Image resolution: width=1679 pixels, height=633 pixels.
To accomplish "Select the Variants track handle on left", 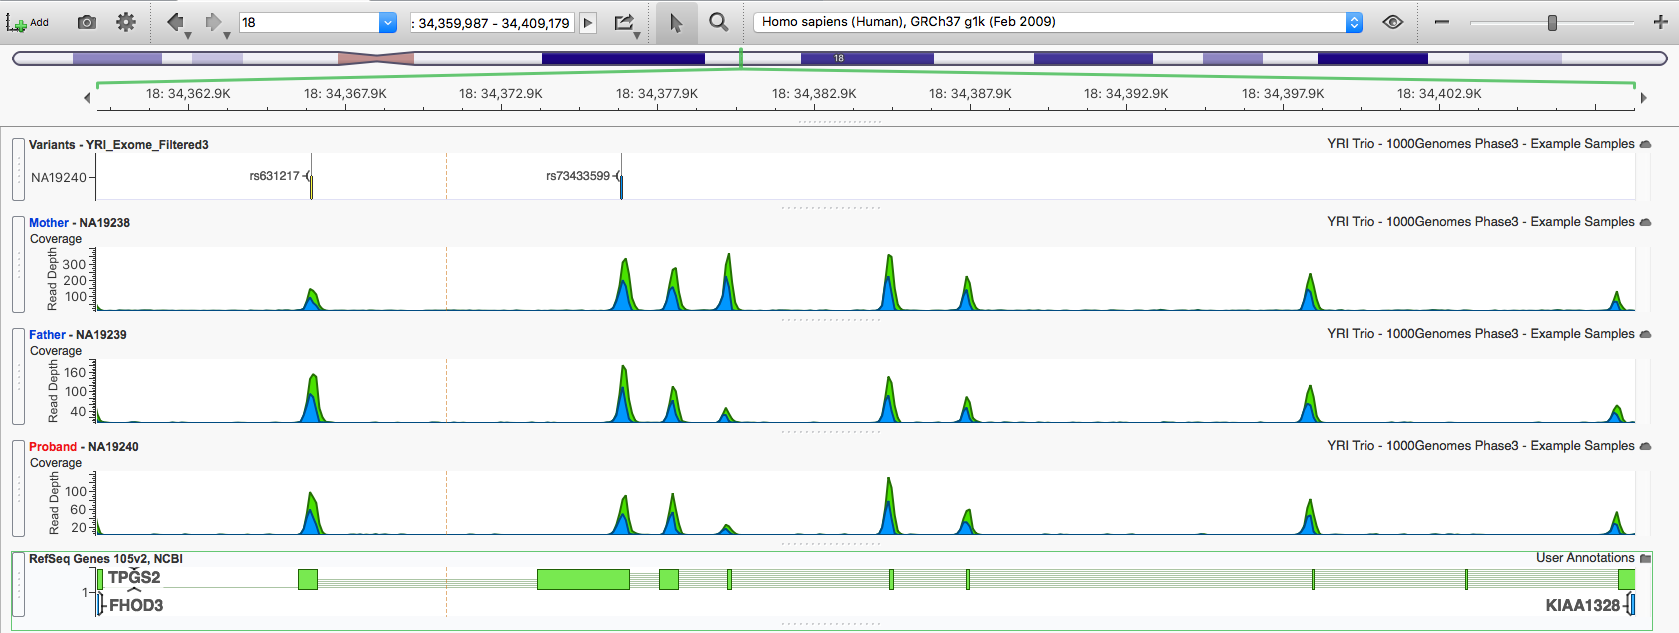I will [x=18, y=170].
